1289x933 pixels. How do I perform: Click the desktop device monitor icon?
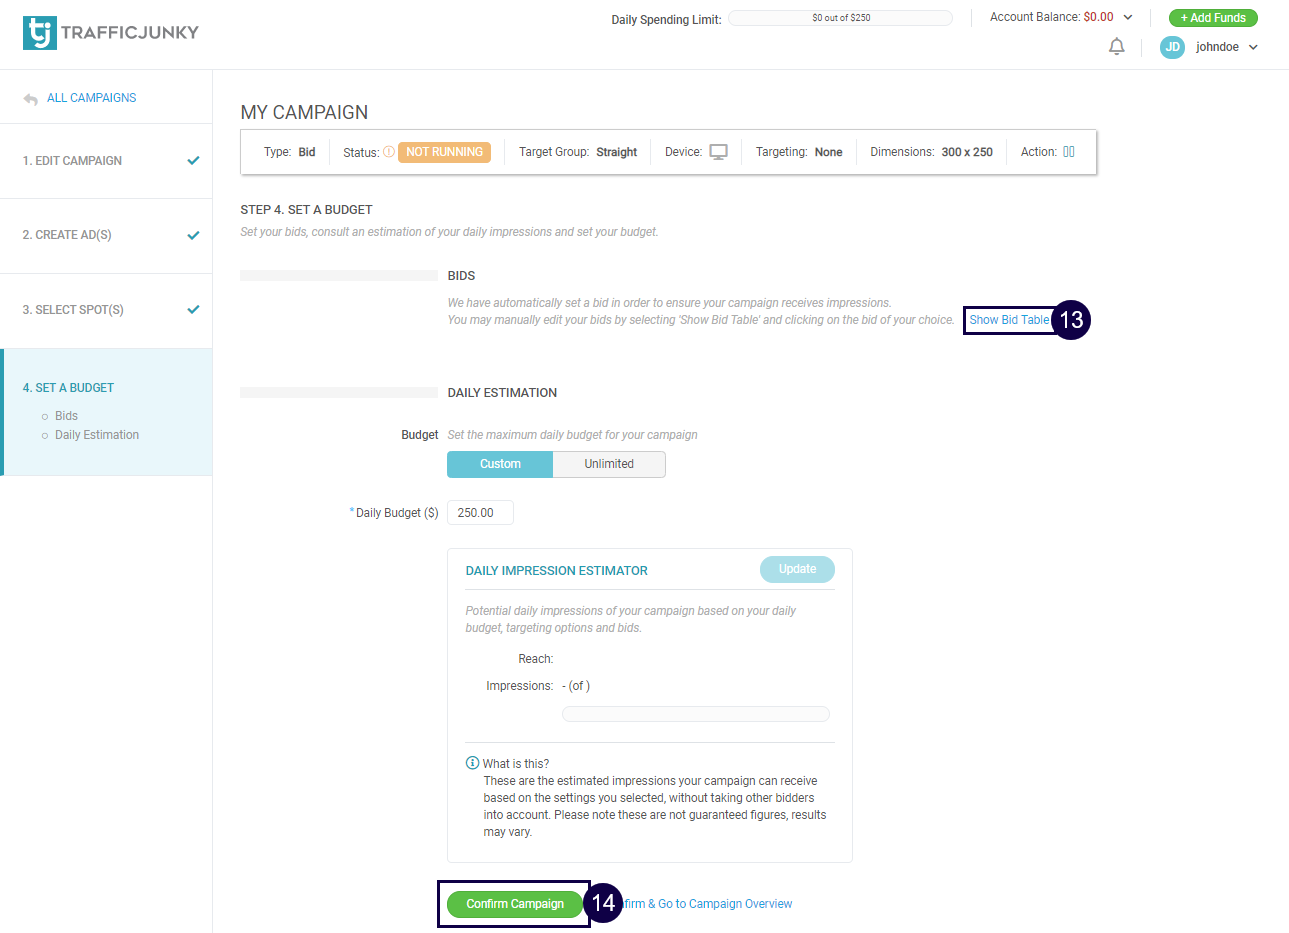(718, 152)
